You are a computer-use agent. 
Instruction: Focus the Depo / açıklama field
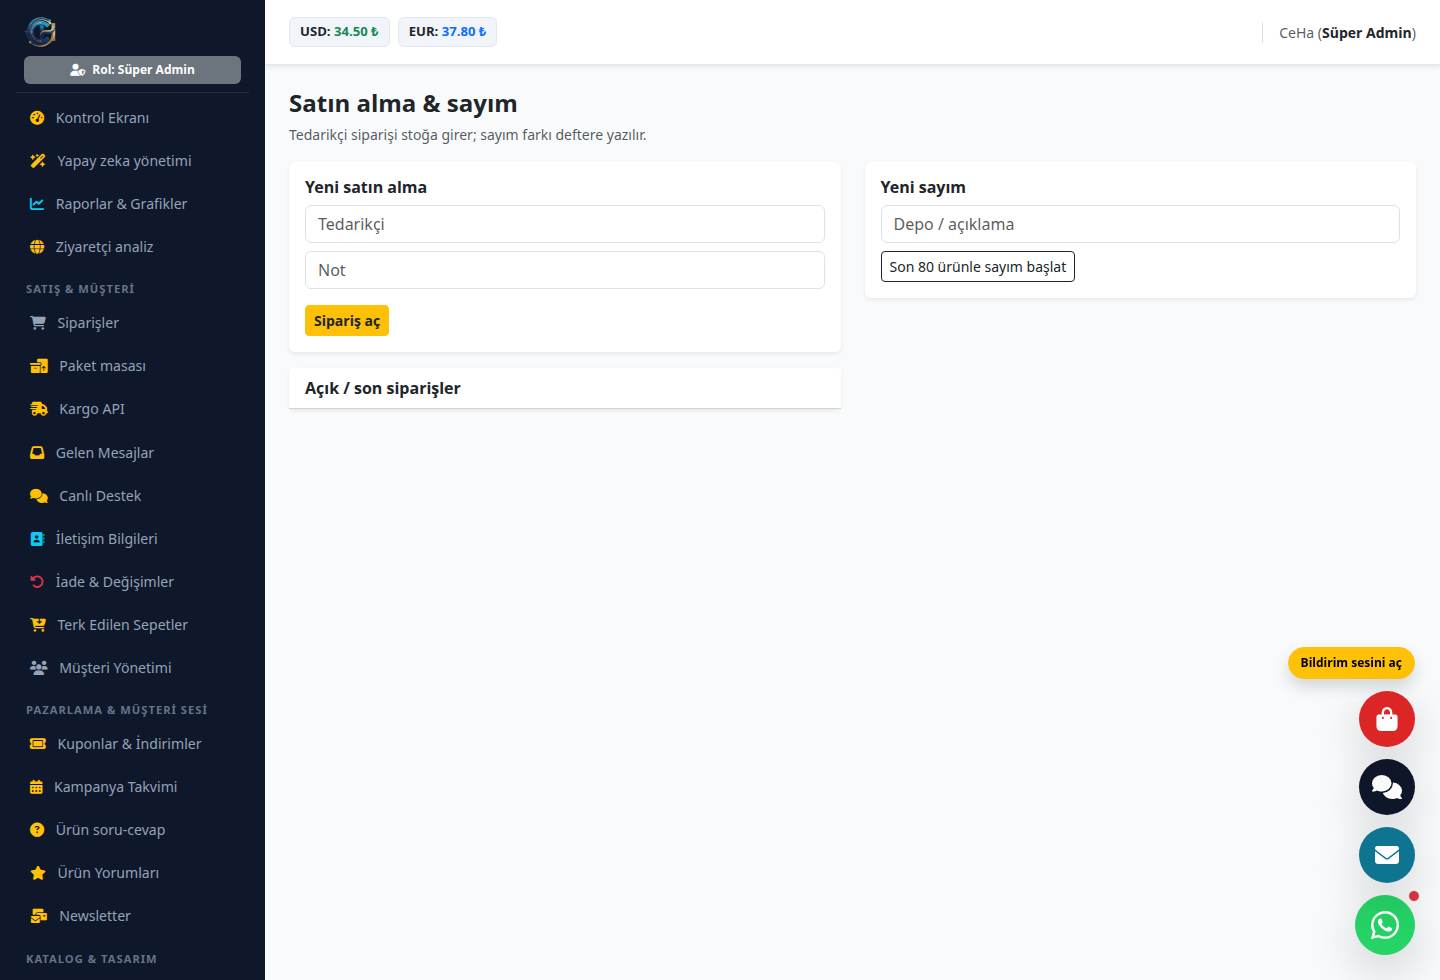[x=1140, y=224]
